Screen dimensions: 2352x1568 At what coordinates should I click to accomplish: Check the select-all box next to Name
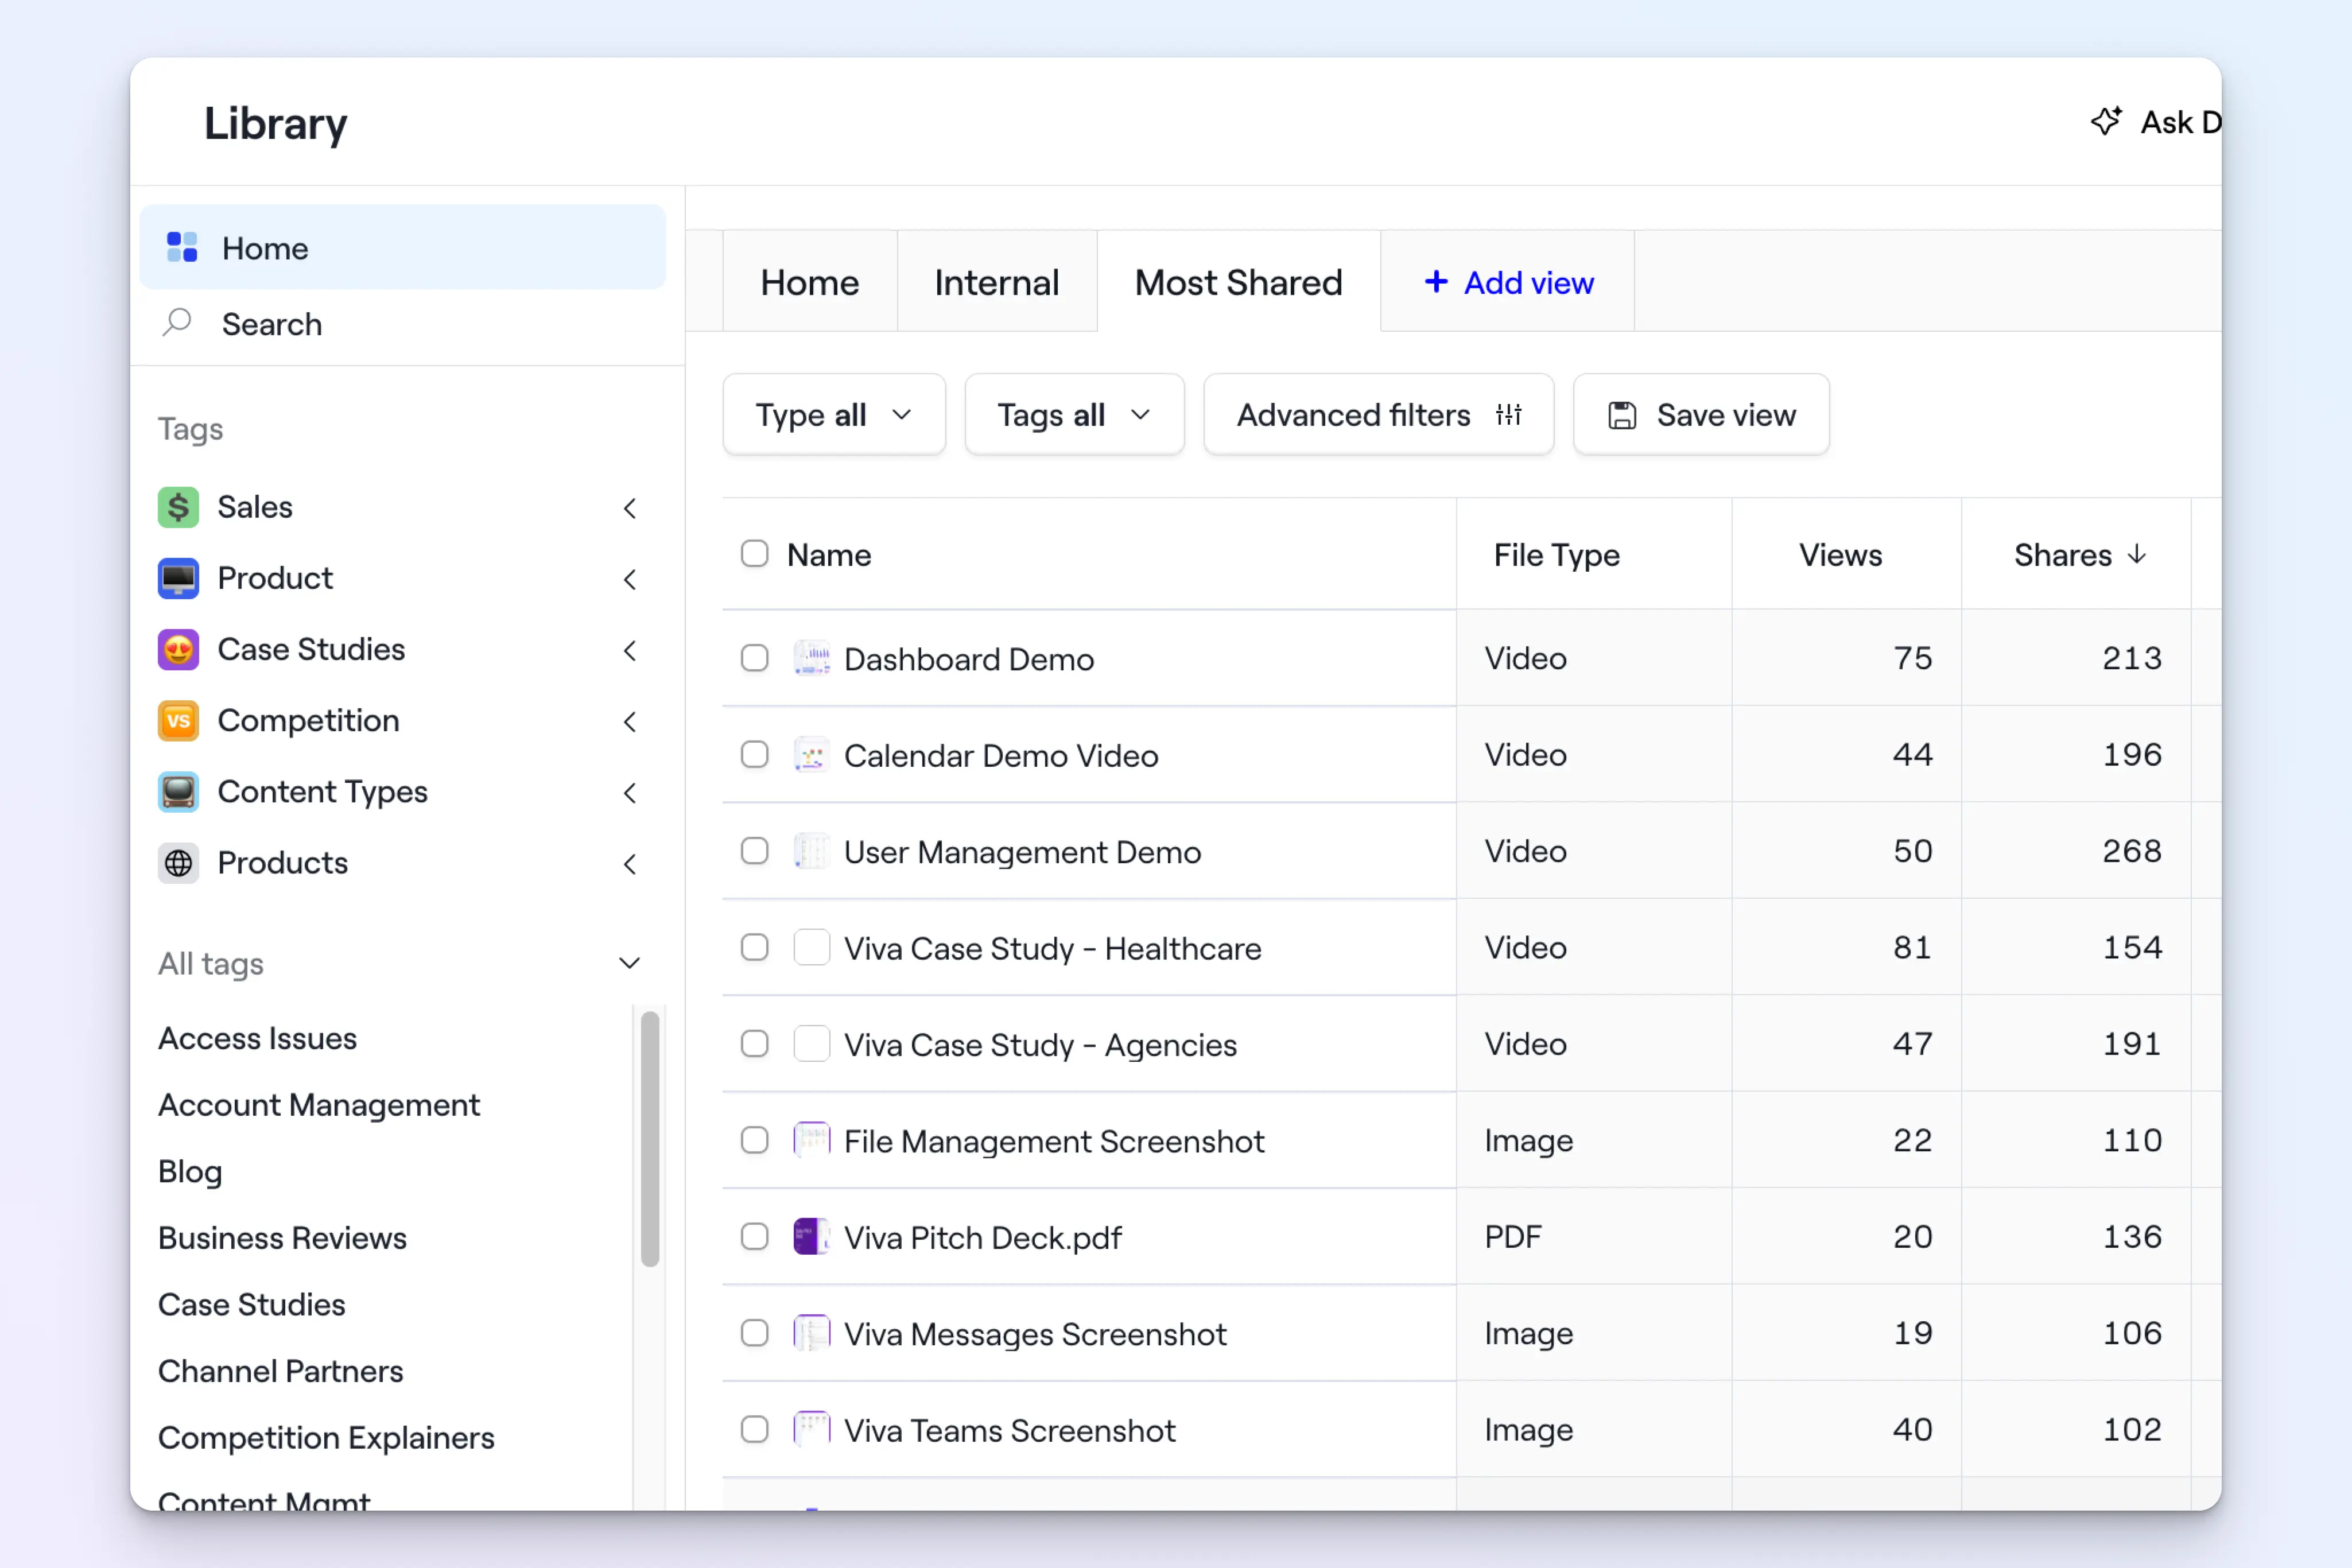[x=754, y=554]
